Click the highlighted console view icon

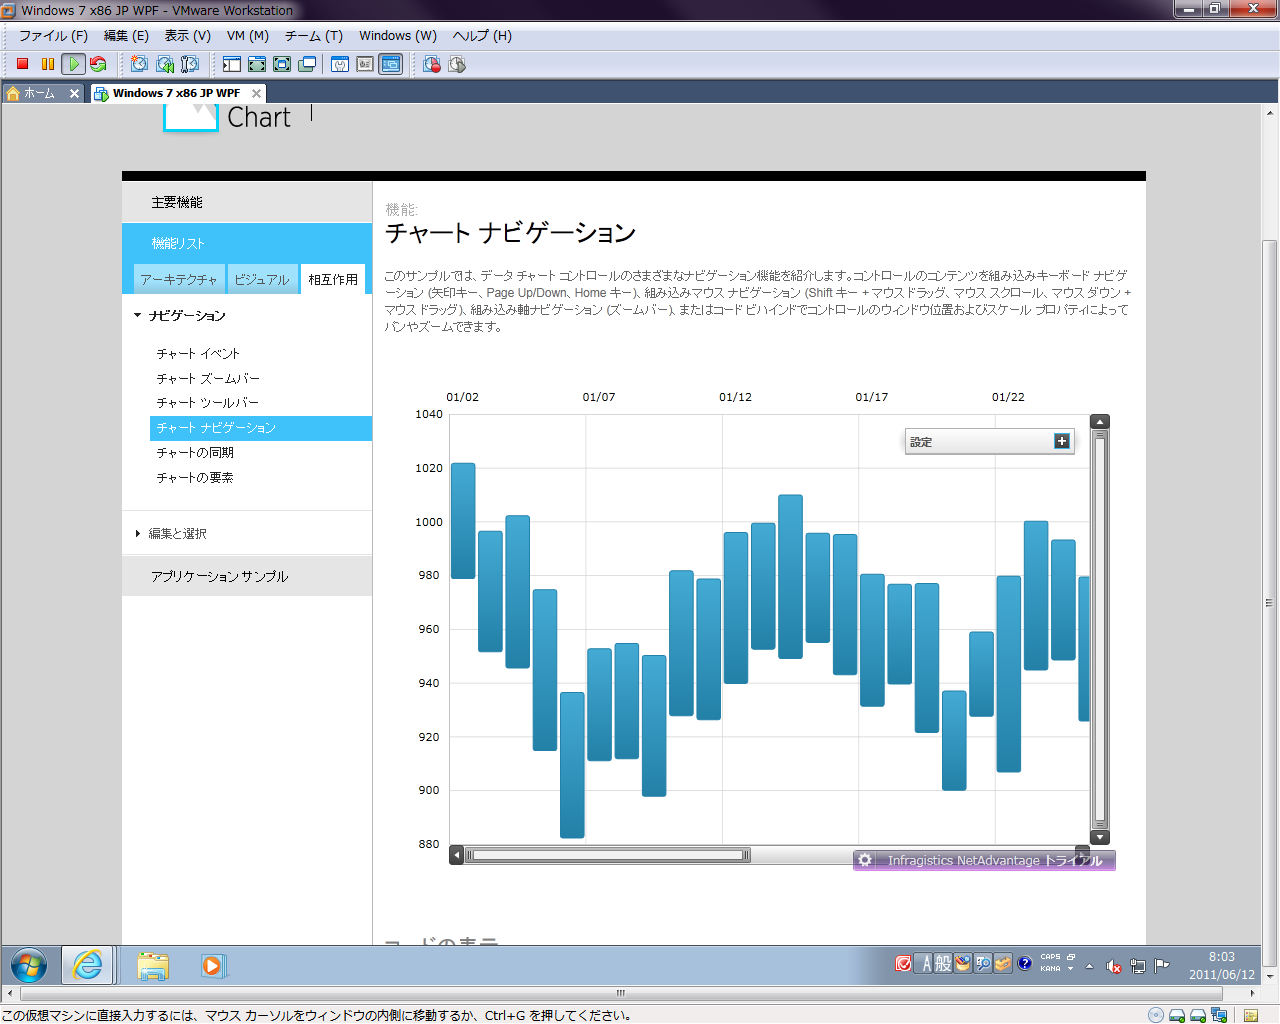(391, 64)
